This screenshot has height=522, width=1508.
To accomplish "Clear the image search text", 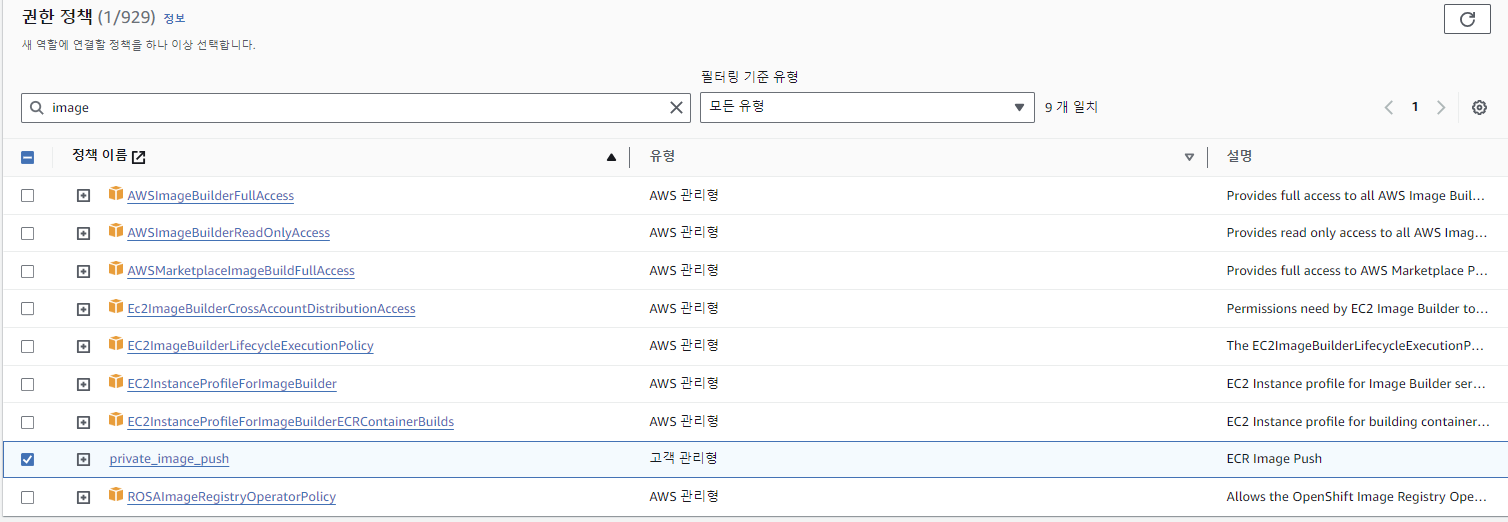I will (677, 108).
